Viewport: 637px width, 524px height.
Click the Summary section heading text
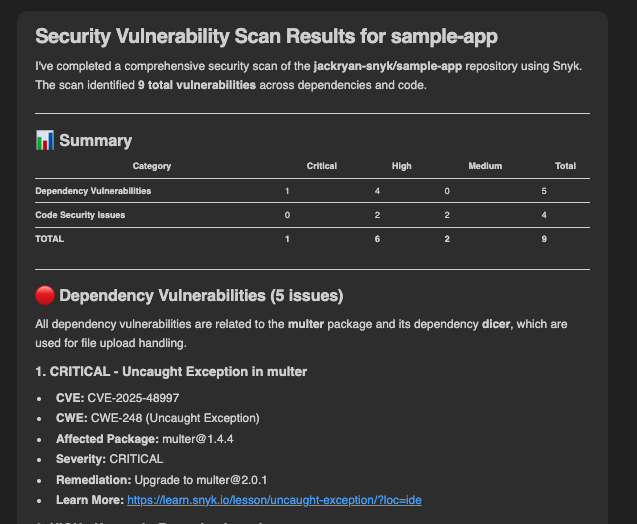pos(95,141)
